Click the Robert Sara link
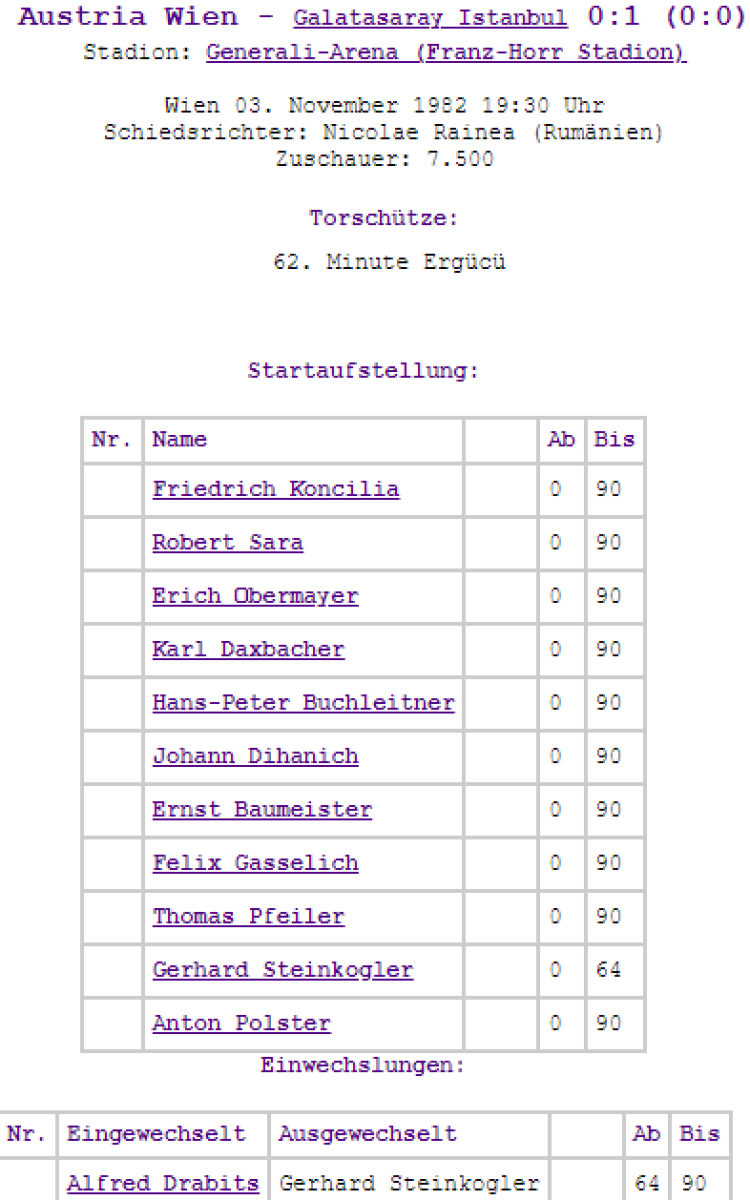The width and height of the screenshot is (750, 1200). pyautogui.click(x=228, y=543)
